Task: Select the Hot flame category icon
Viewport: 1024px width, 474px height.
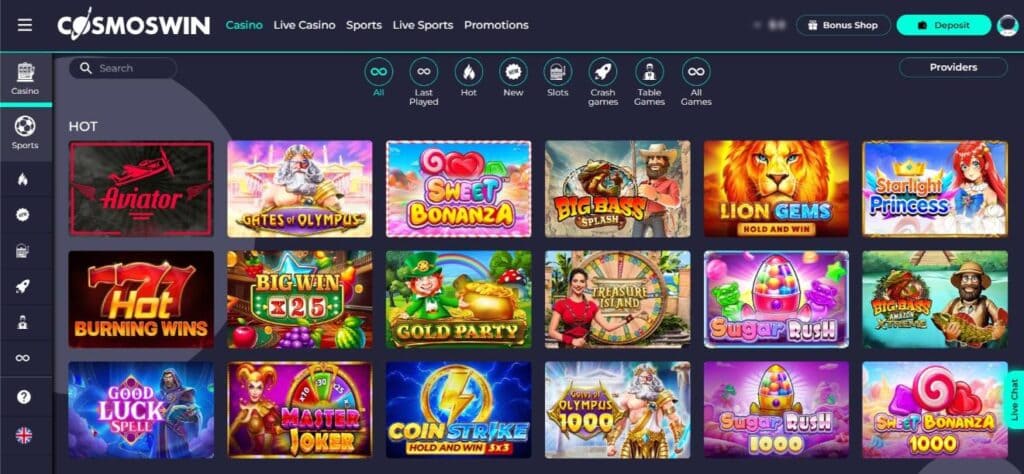Action: tap(468, 72)
